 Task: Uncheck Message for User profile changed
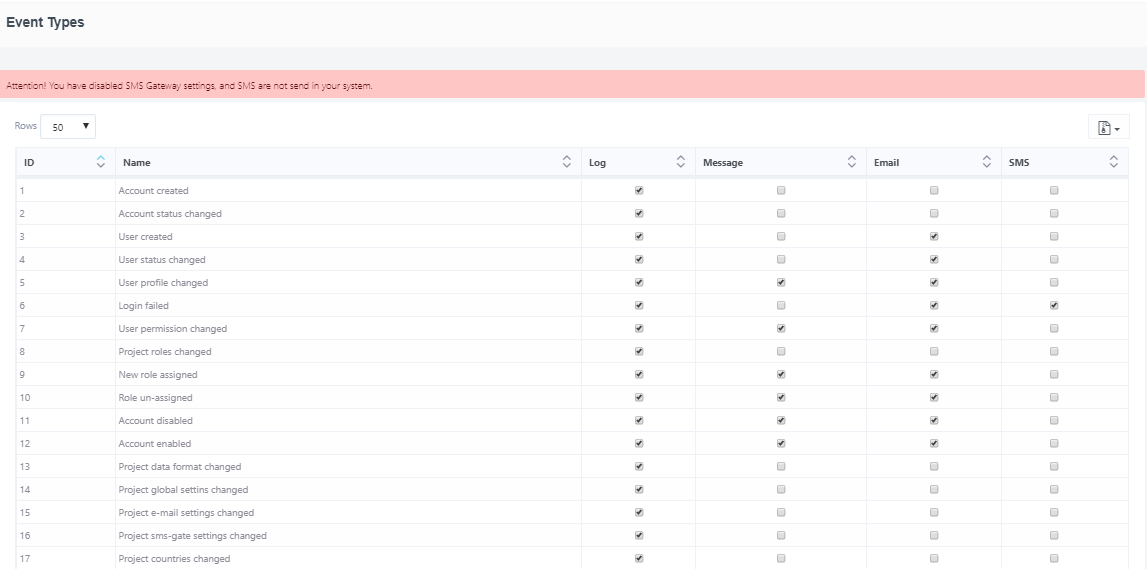(781, 283)
